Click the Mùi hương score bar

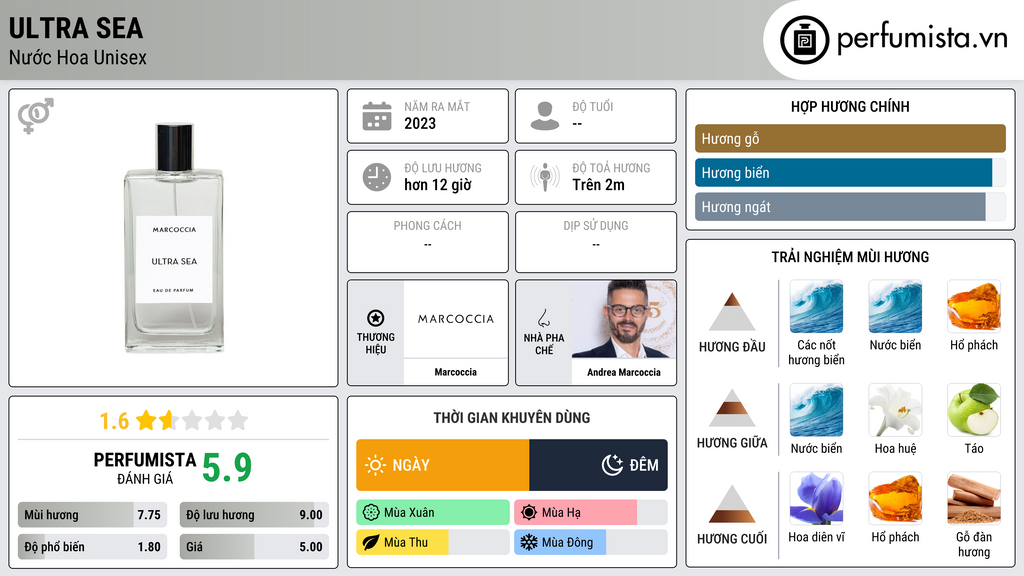point(93,515)
